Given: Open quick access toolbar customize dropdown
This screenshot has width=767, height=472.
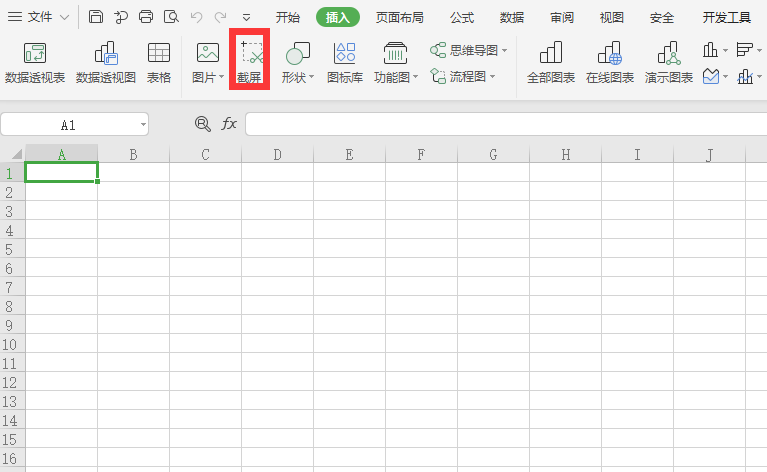Looking at the screenshot, I should coord(247,18).
